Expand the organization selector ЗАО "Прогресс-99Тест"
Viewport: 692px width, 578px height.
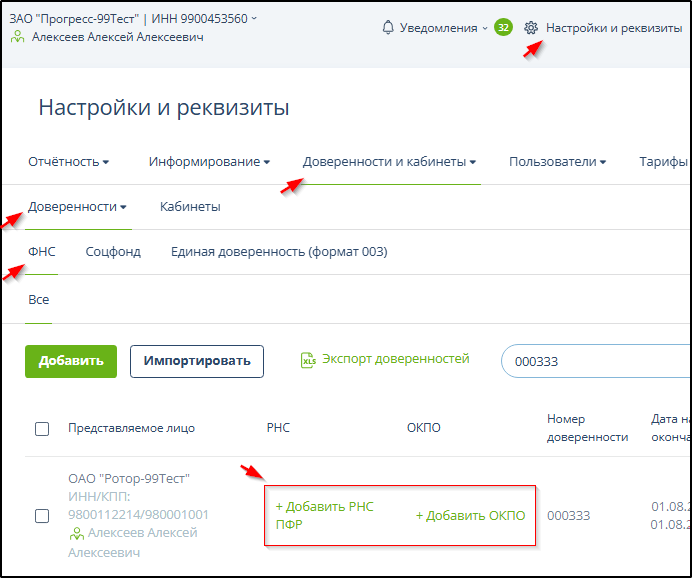[x=133, y=18]
